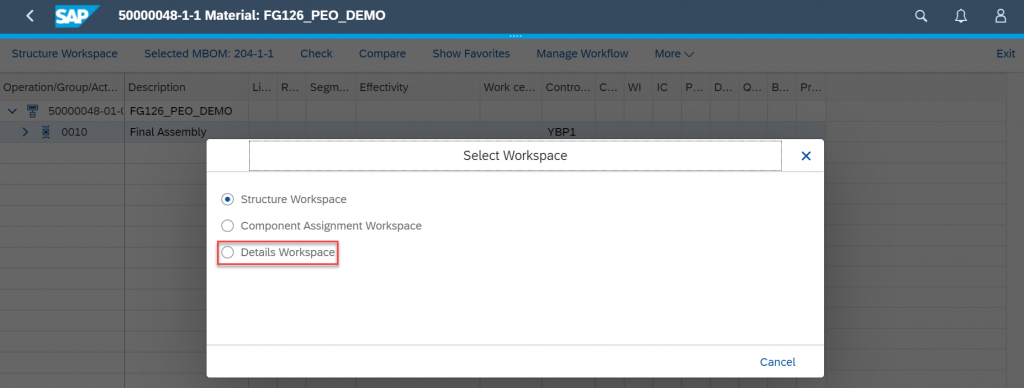
Task: Run the Check action
Action: coord(316,54)
